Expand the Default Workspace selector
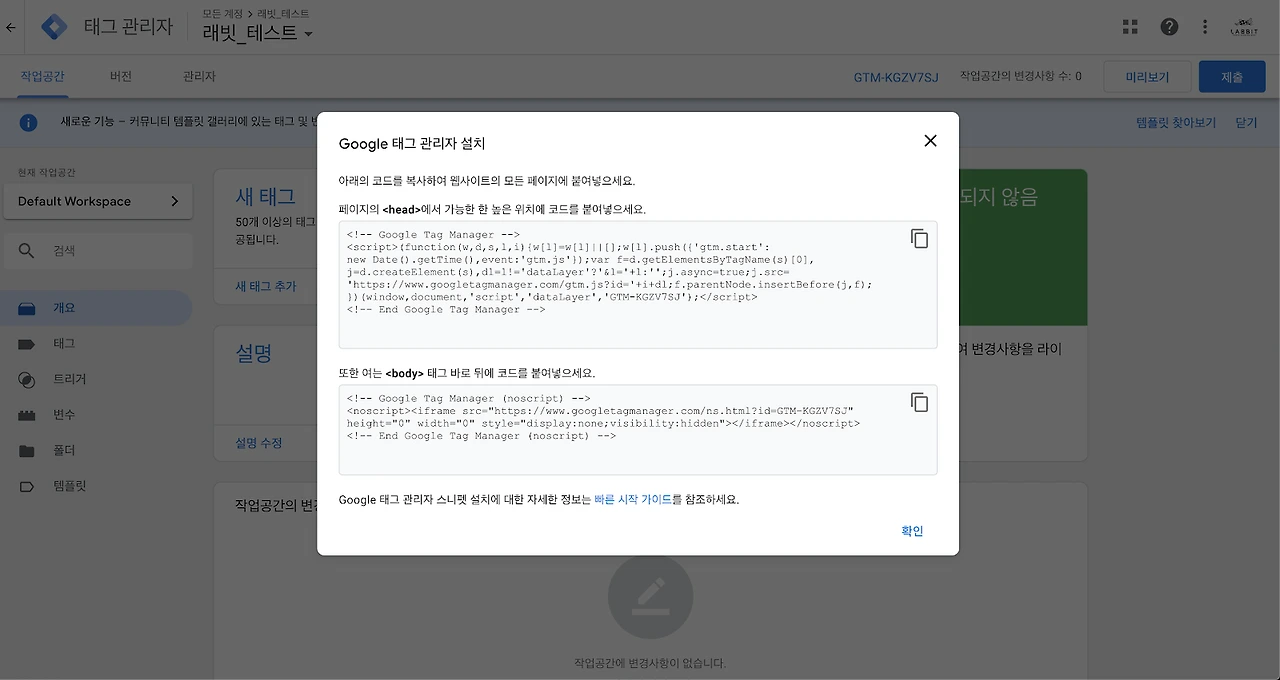This screenshot has height=680, width=1280. point(97,201)
